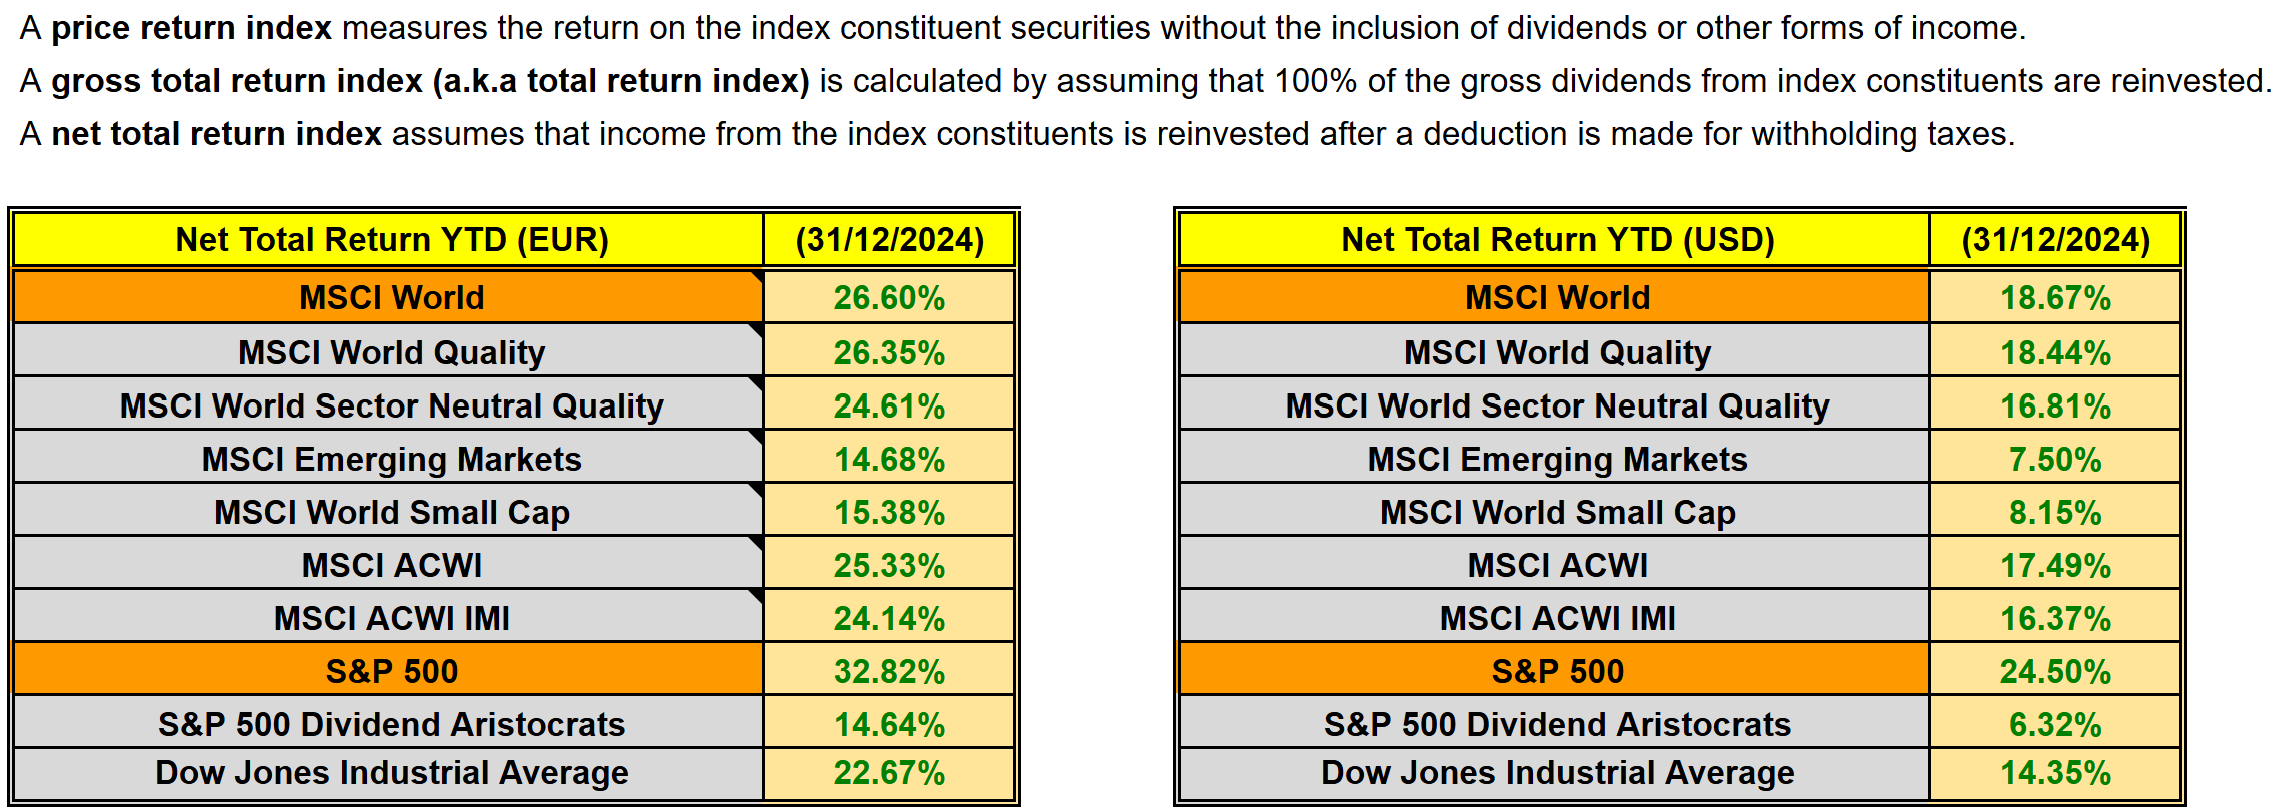Click the Net Total Return YTD (EUR) header
The height and width of the screenshot is (810, 2275).
pyautogui.click(x=391, y=240)
